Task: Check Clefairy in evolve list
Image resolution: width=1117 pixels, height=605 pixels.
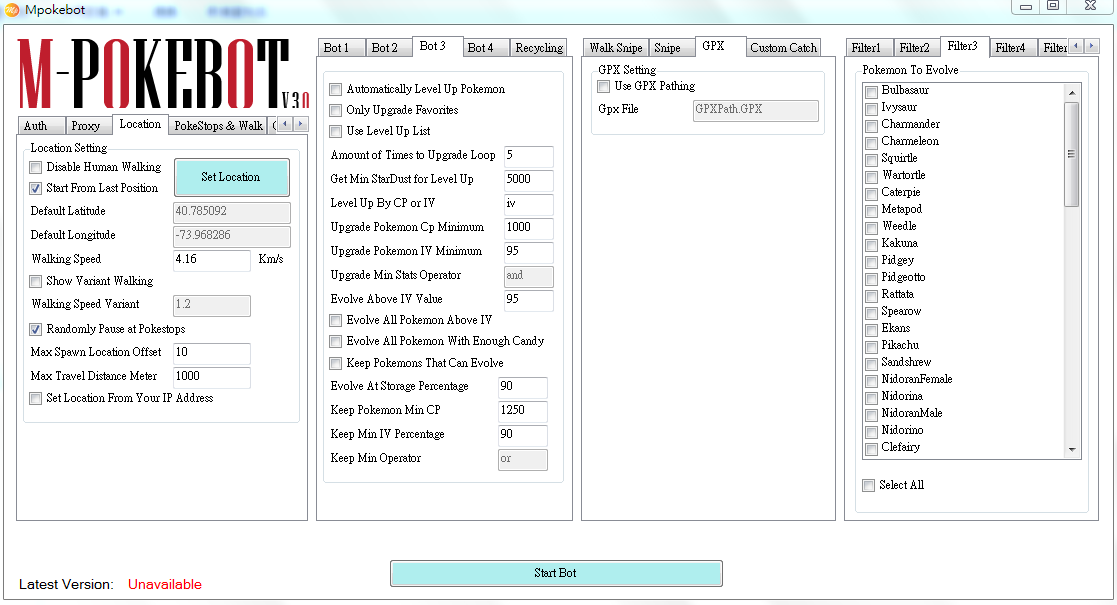Action: point(871,449)
